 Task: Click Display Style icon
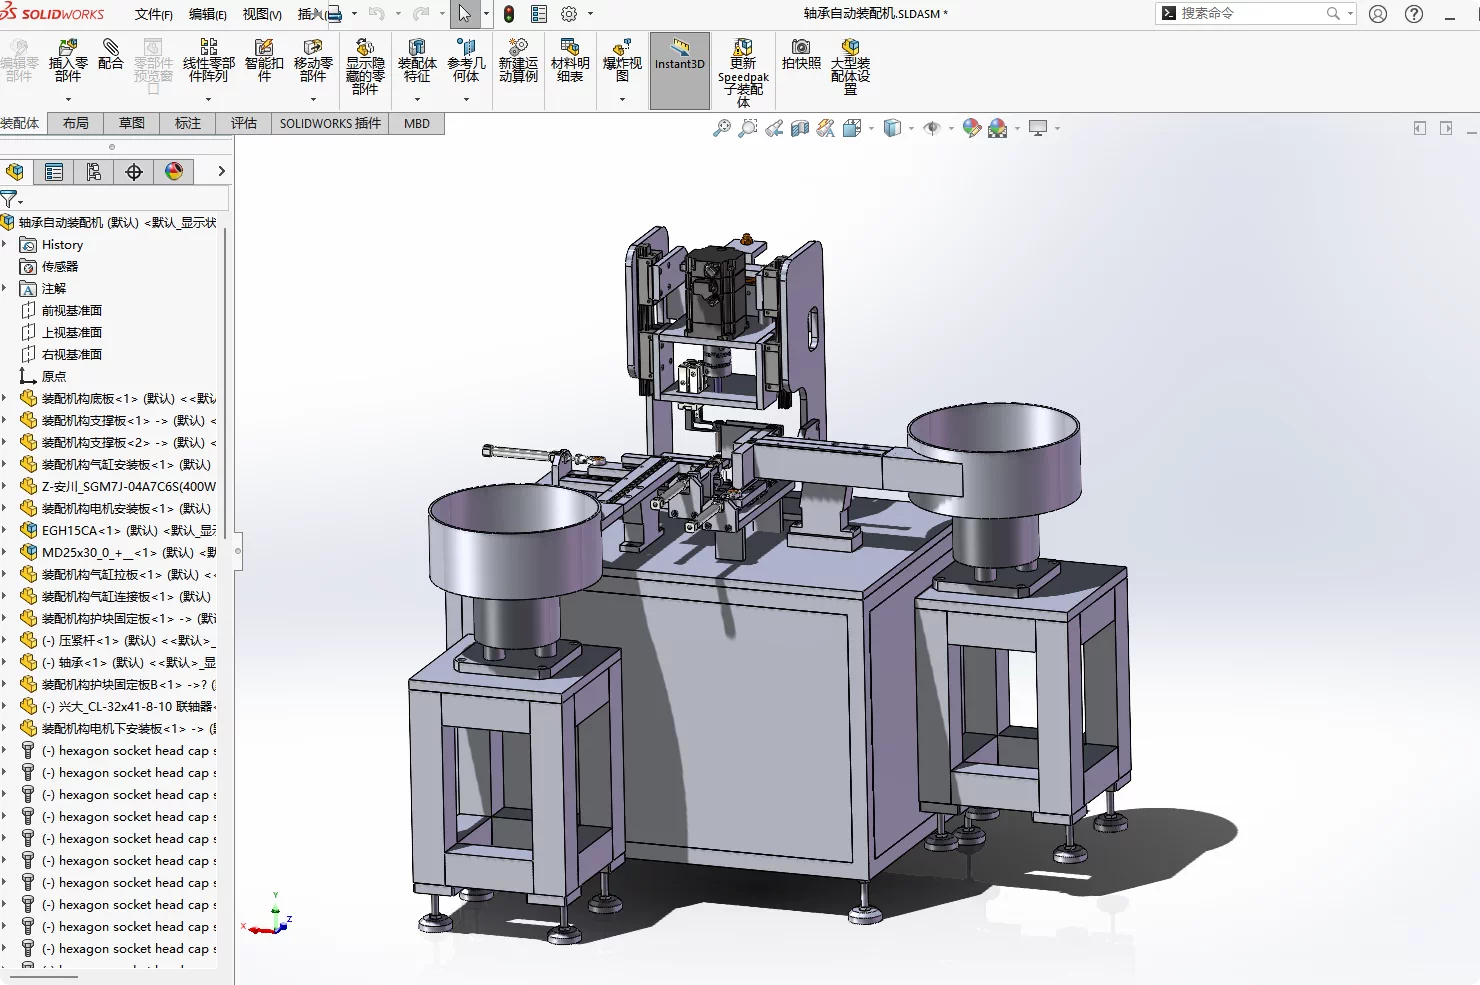pyautogui.click(x=893, y=128)
